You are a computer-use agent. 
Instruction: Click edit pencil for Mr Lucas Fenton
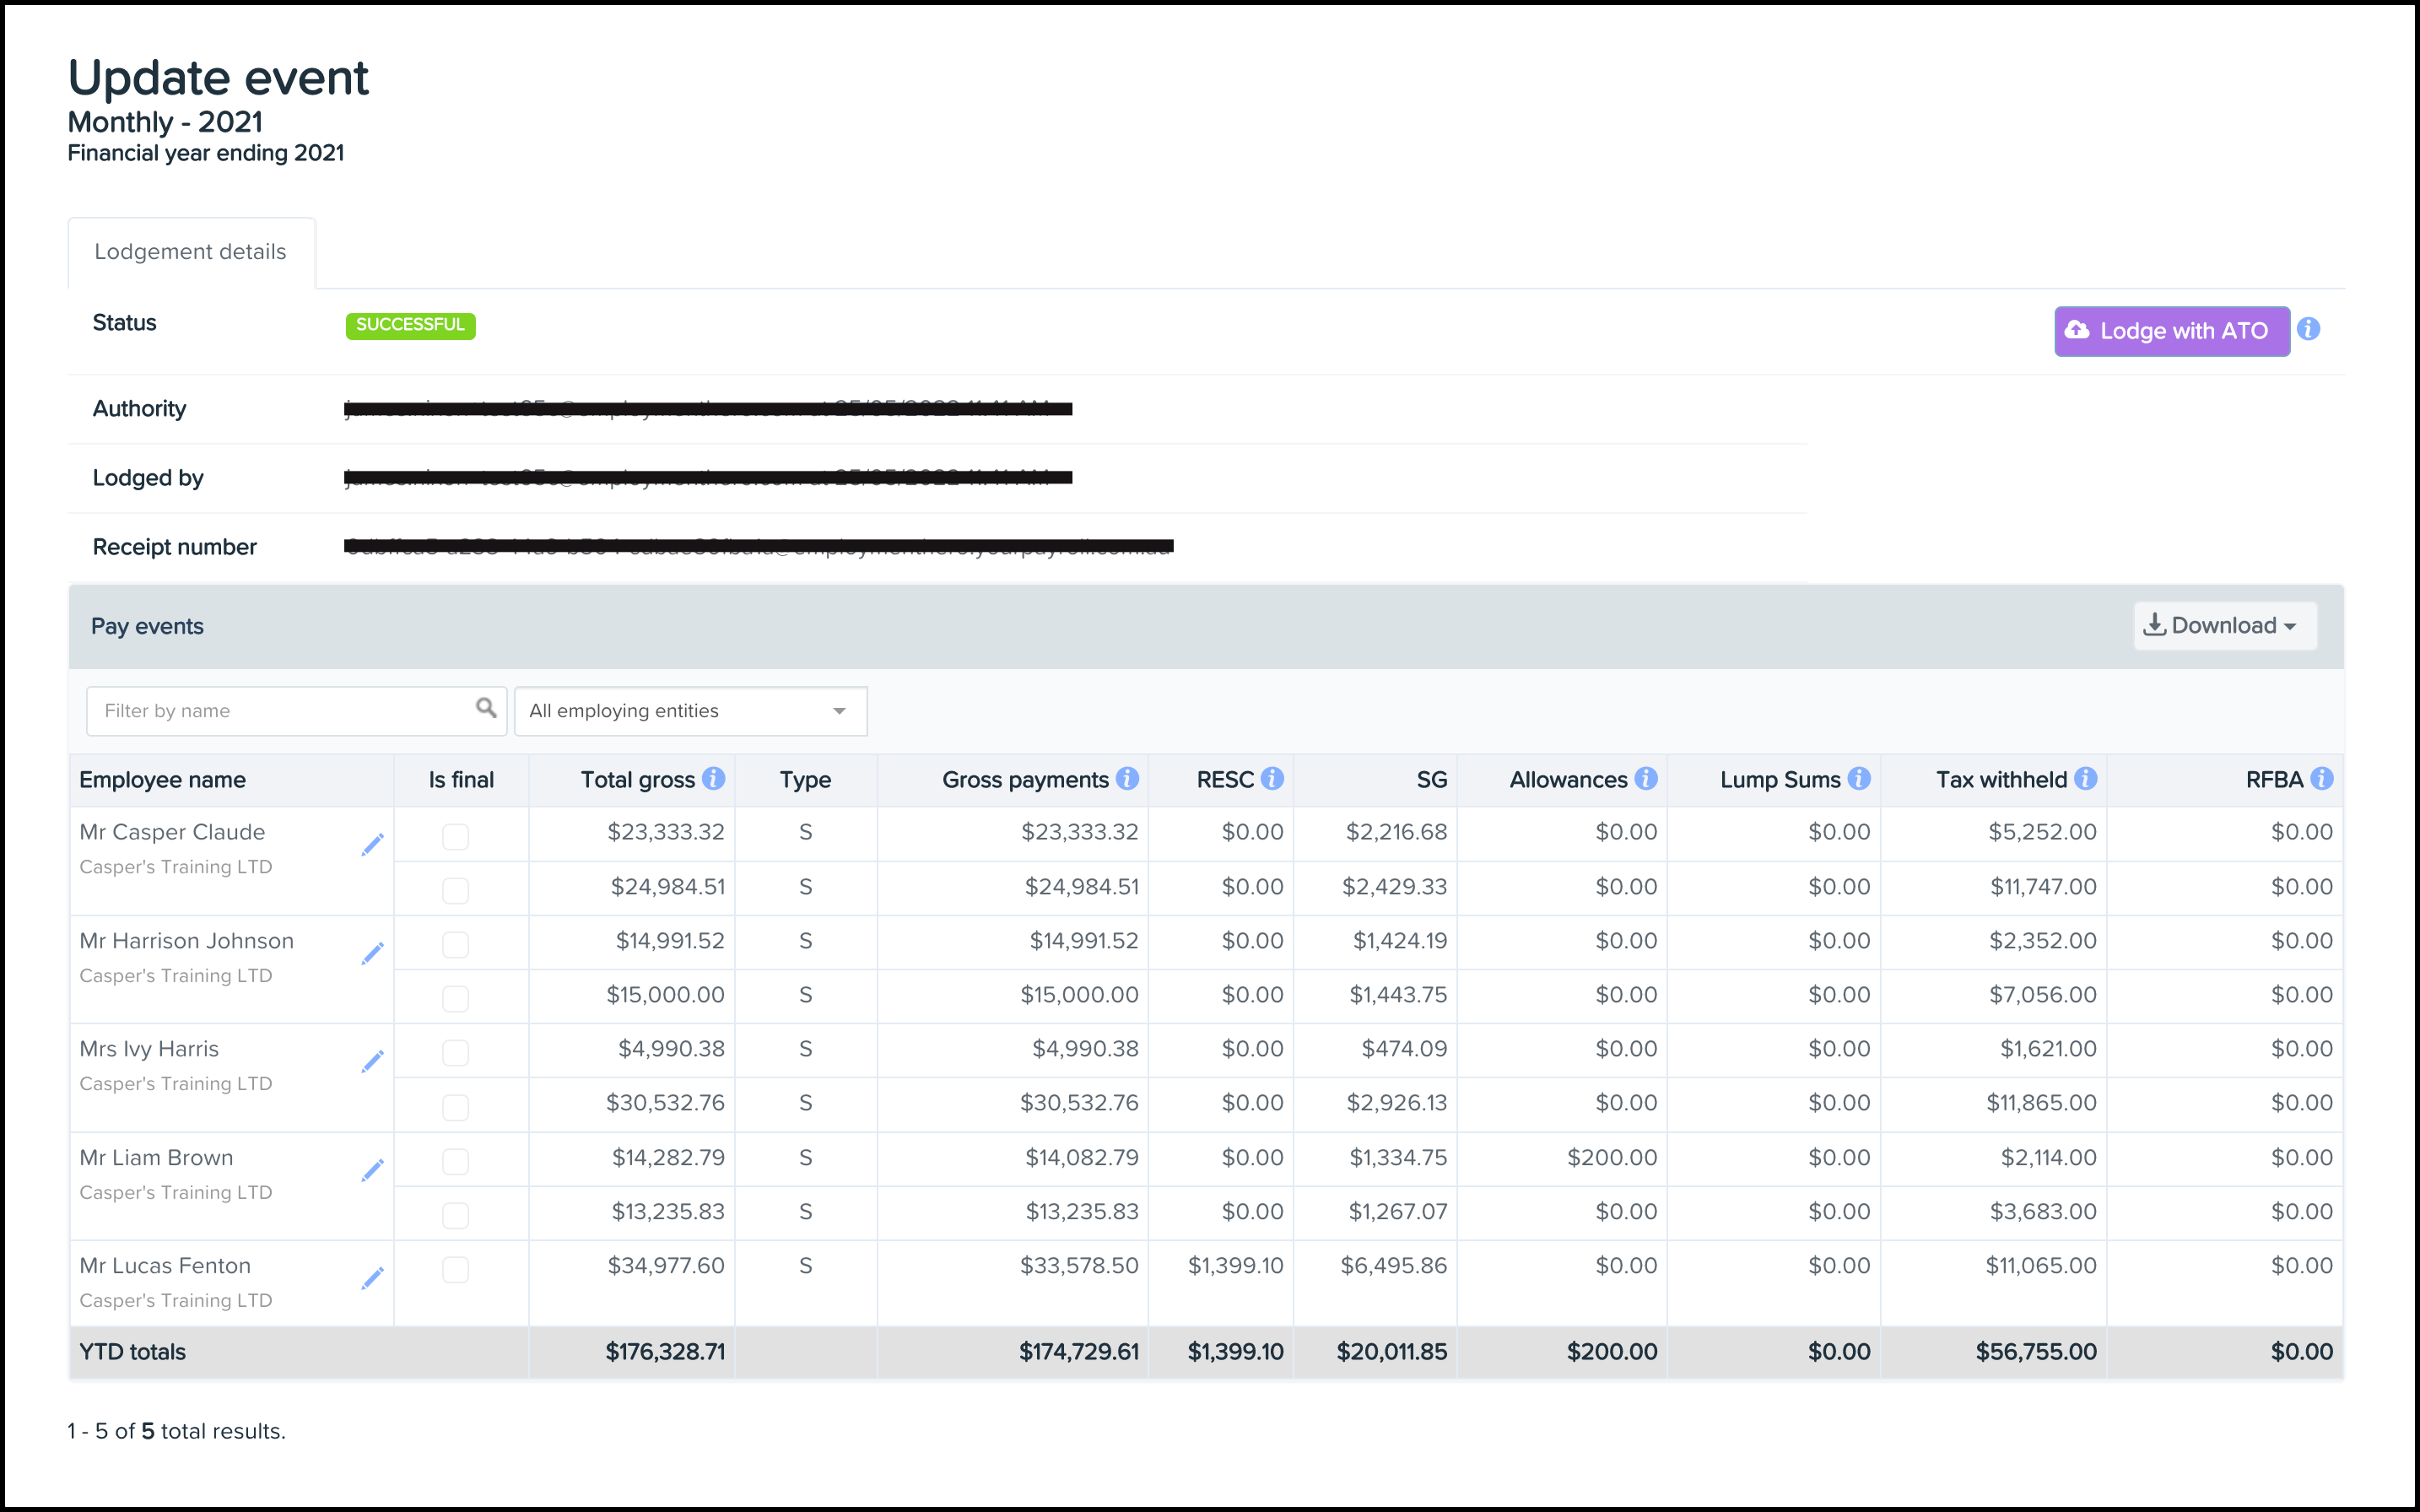pos(372,1278)
